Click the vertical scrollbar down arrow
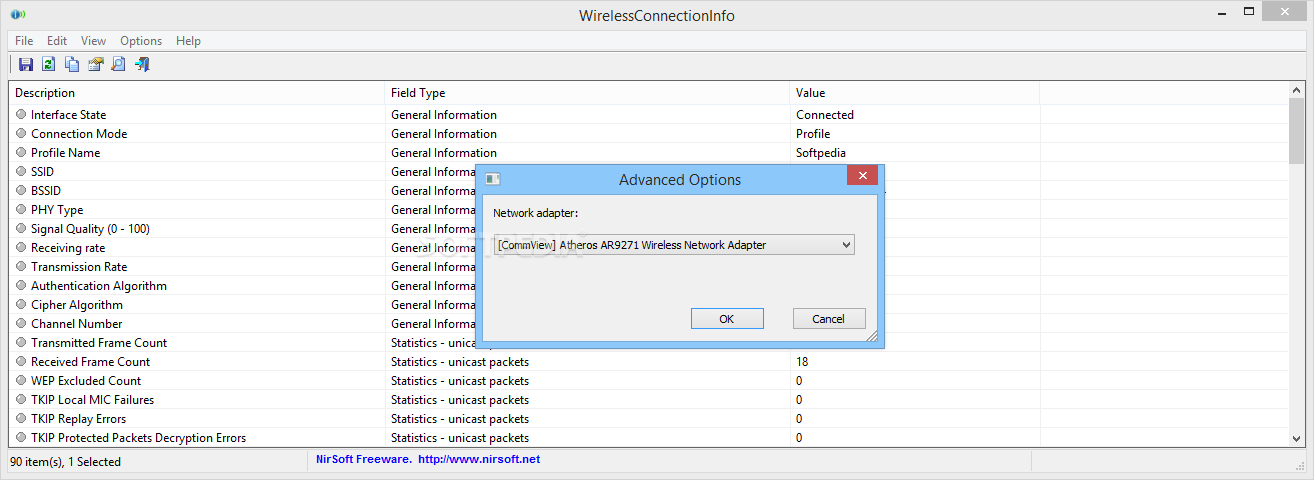Screen dimensions: 1314x480 pos(1296,437)
